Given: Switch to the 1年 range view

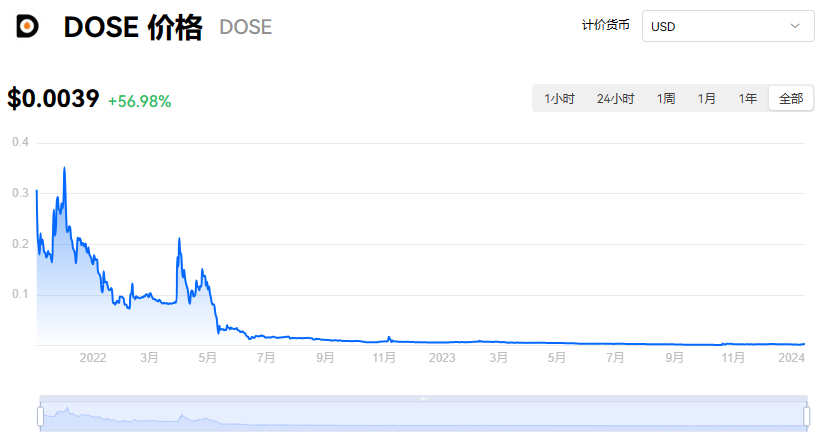Looking at the screenshot, I should pos(748,99).
